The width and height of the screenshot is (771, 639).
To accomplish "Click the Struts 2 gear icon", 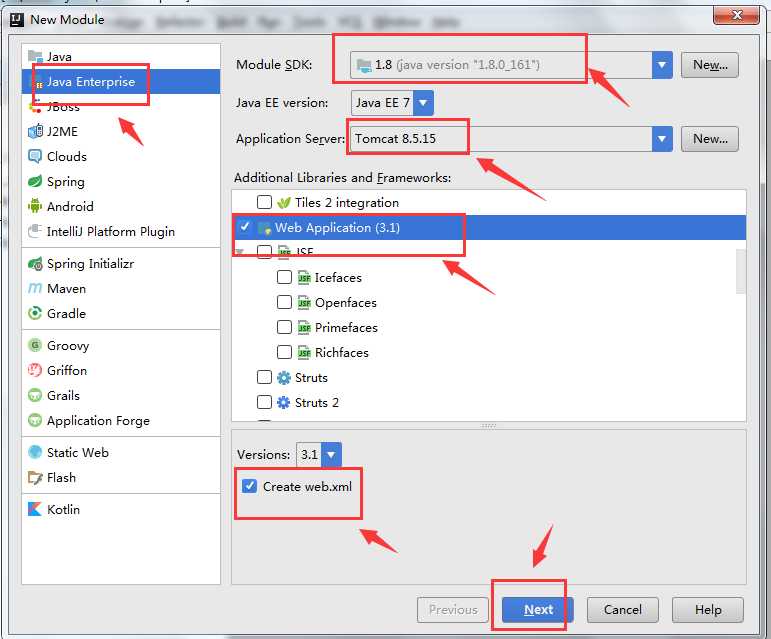I will pos(284,403).
